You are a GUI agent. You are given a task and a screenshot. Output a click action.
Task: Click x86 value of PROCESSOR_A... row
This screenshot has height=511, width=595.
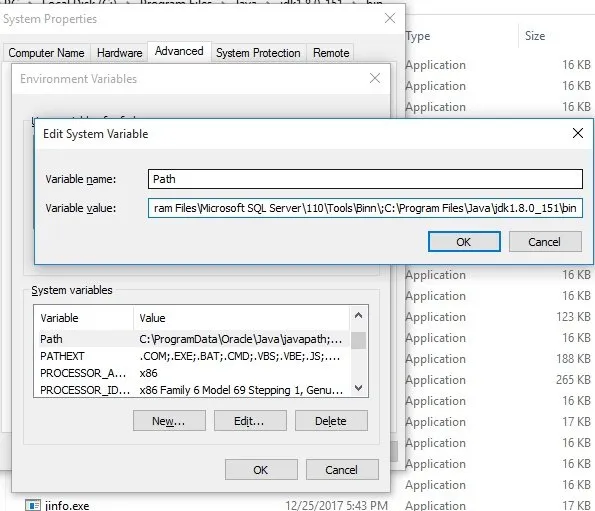click(148, 373)
